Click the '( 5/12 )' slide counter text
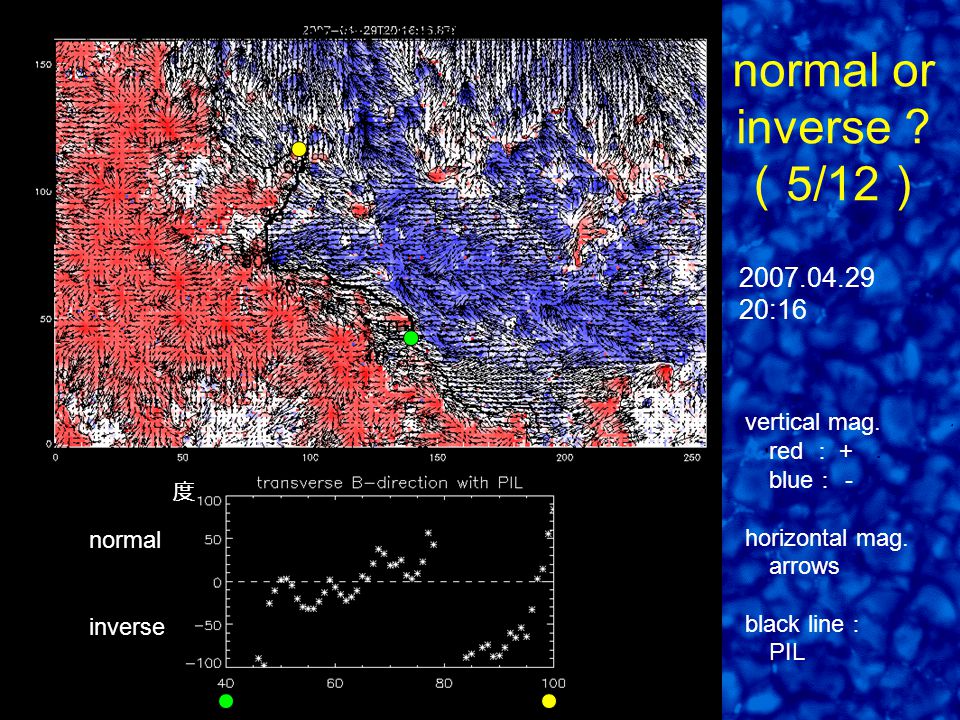 [833, 184]
